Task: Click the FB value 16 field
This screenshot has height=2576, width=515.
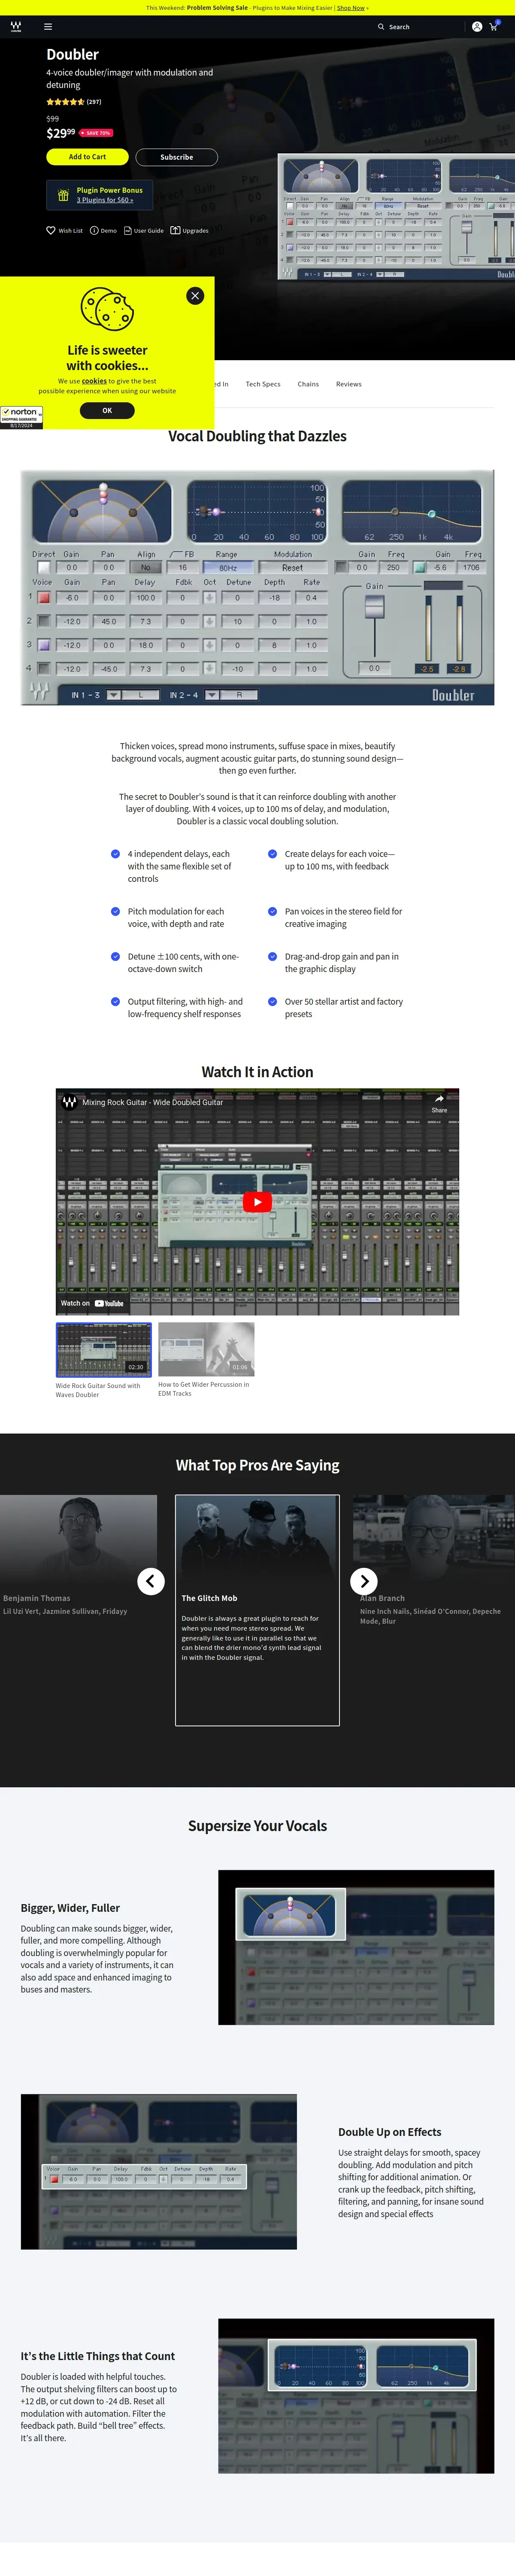Action: coord(183,567)
